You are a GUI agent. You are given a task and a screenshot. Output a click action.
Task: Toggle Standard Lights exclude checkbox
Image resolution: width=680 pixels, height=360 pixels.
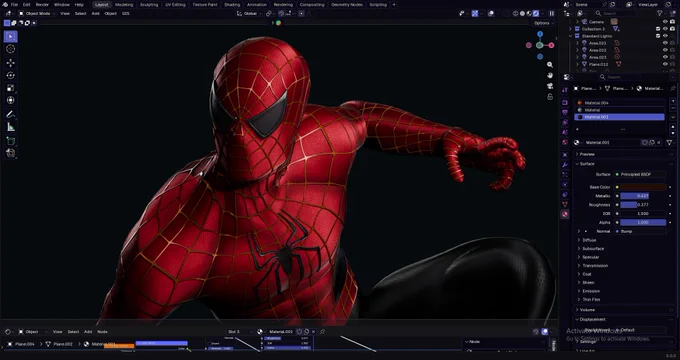click(x=658, y=36)
